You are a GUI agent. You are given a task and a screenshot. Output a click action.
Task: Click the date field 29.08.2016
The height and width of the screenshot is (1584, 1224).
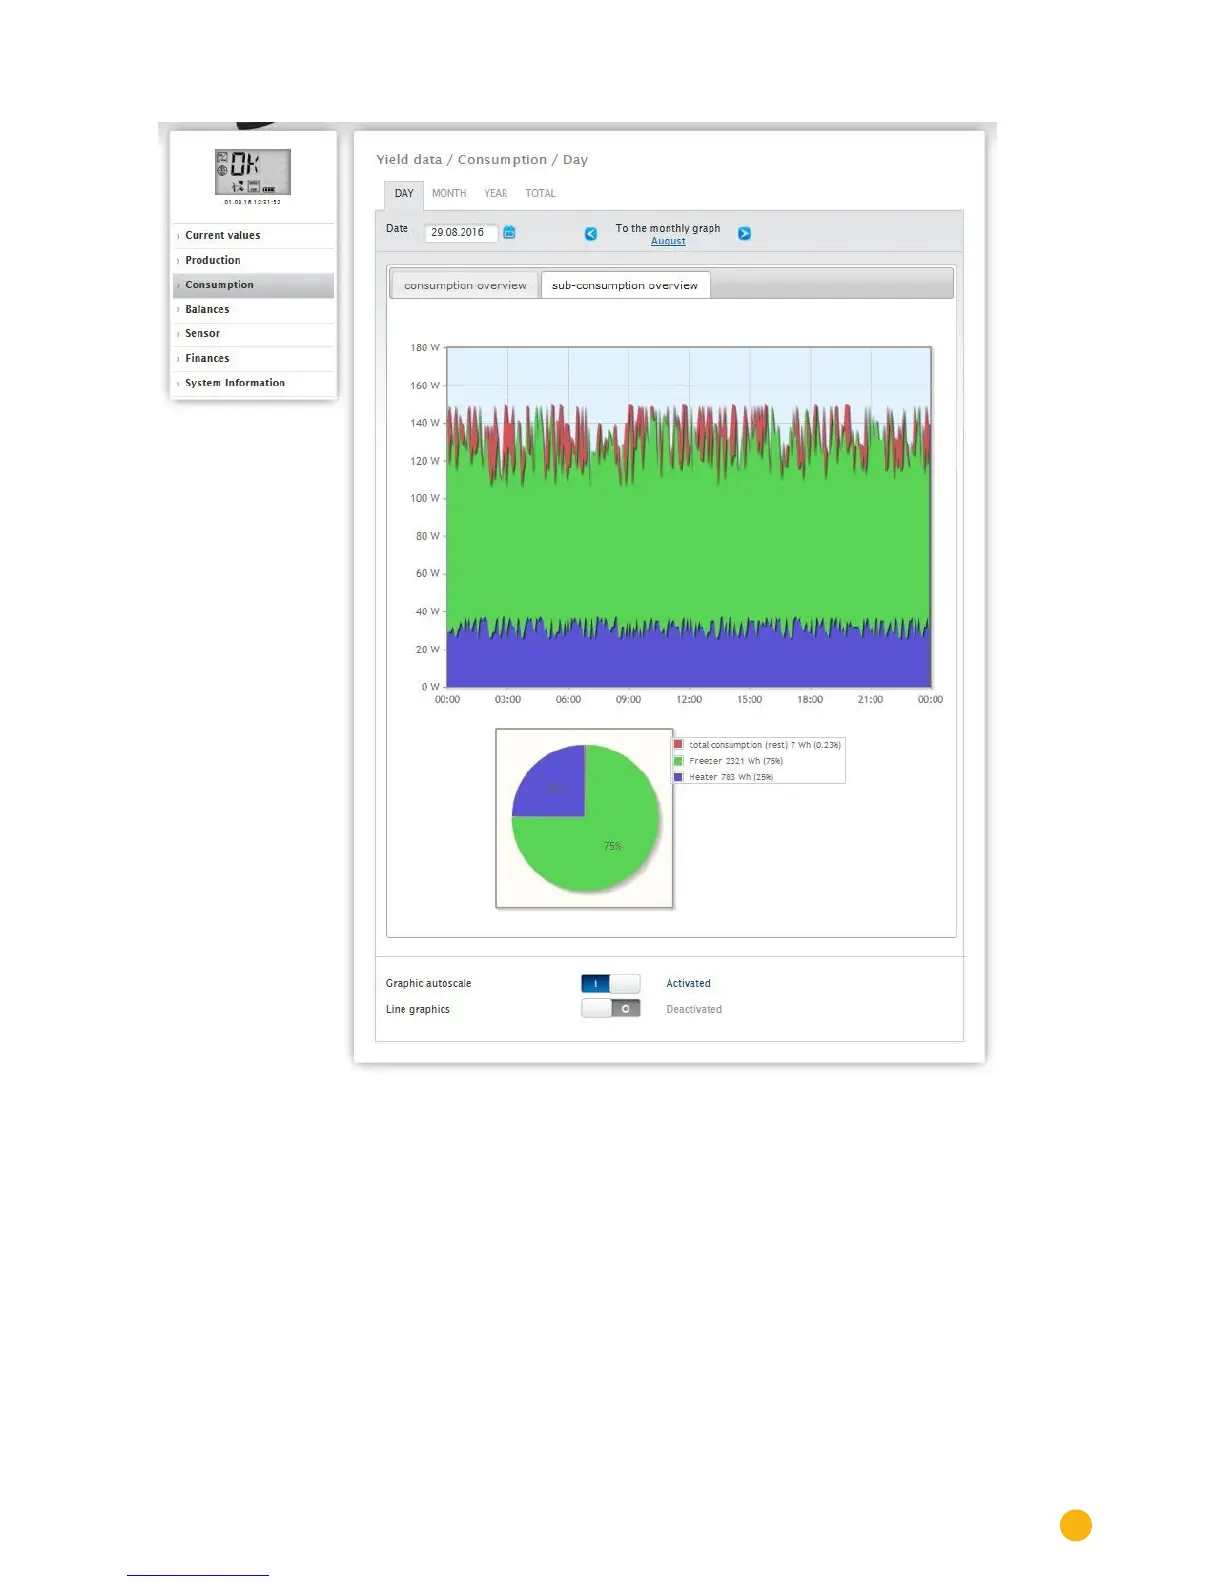461,232
